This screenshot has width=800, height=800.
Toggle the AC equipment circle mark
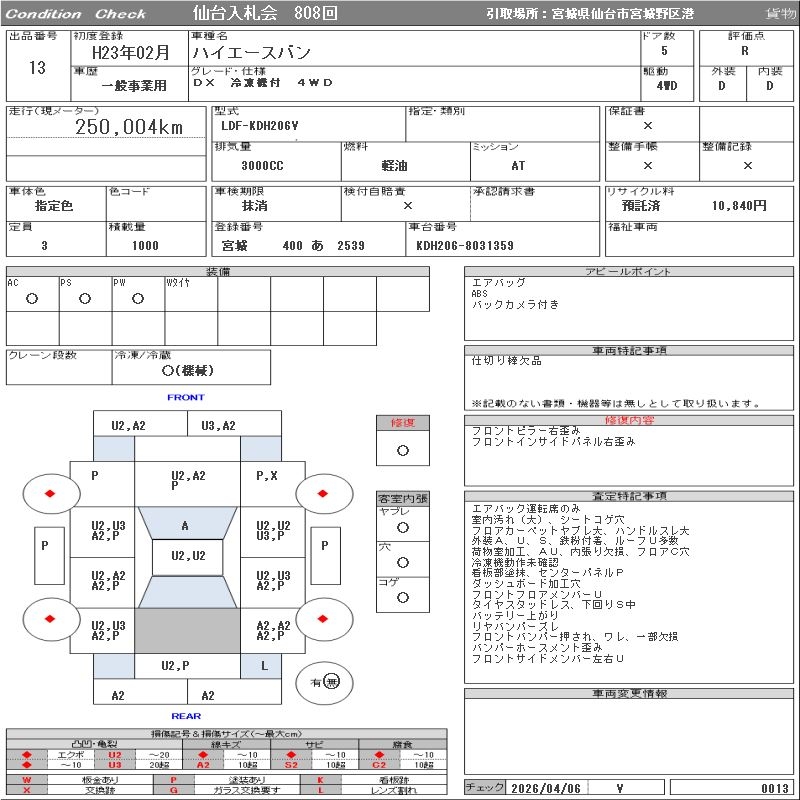(x=32, y=299)
